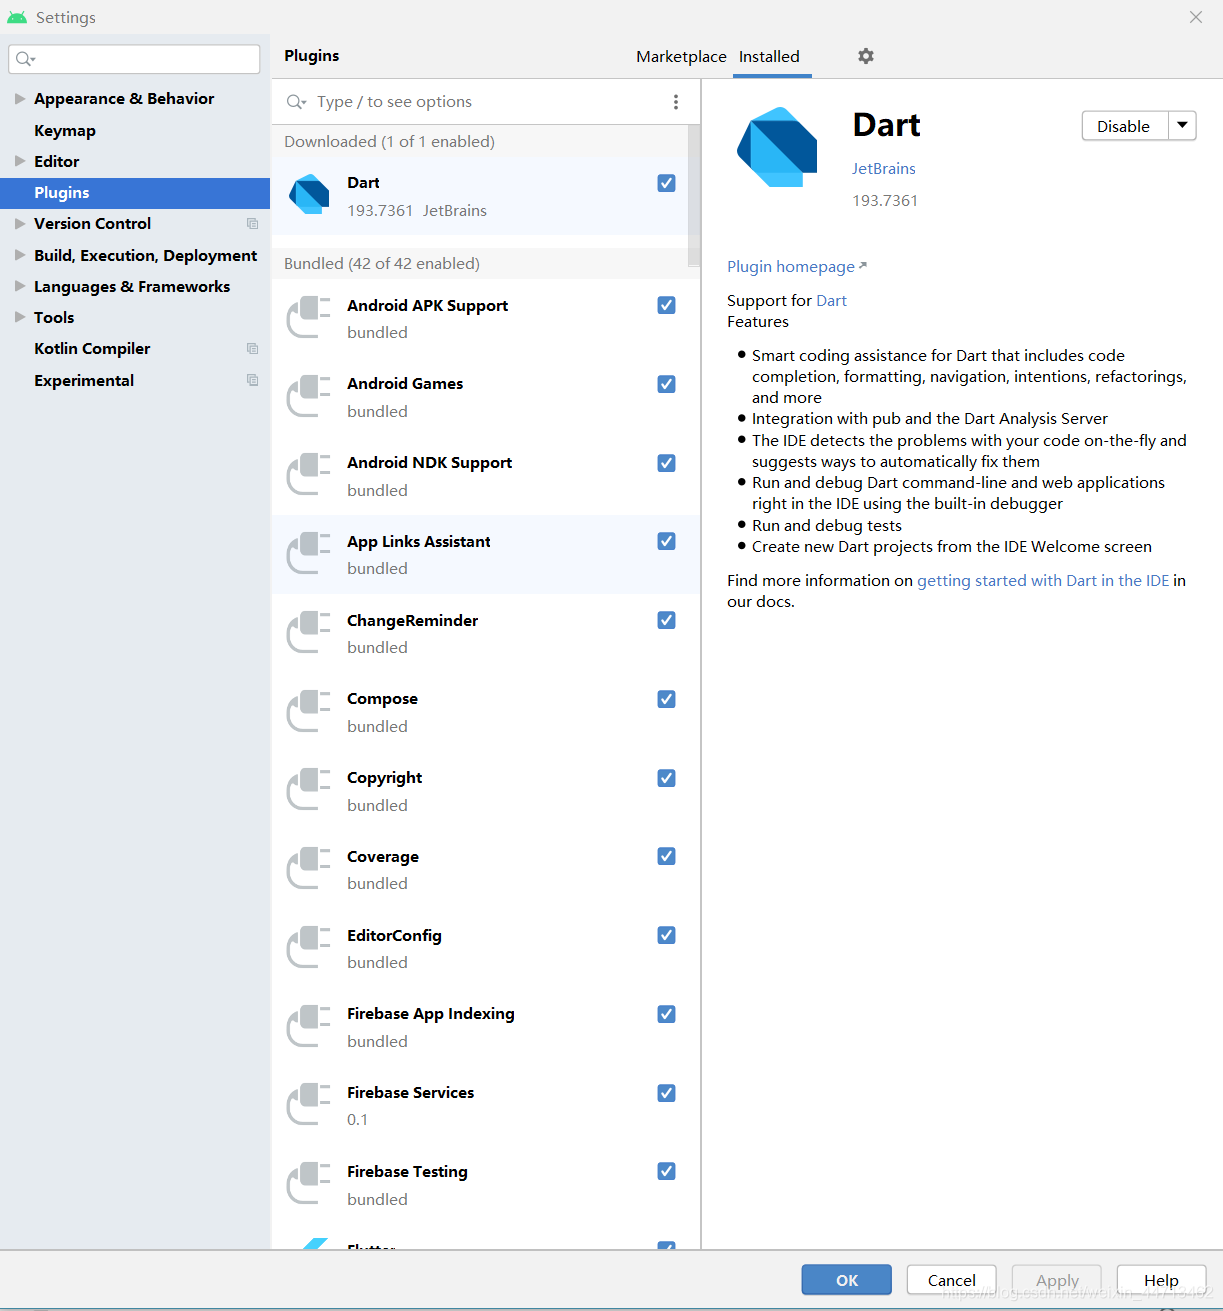Click the Android Games plugin icon
The width and height of the screenshot is (1223, 1311).
309,396
